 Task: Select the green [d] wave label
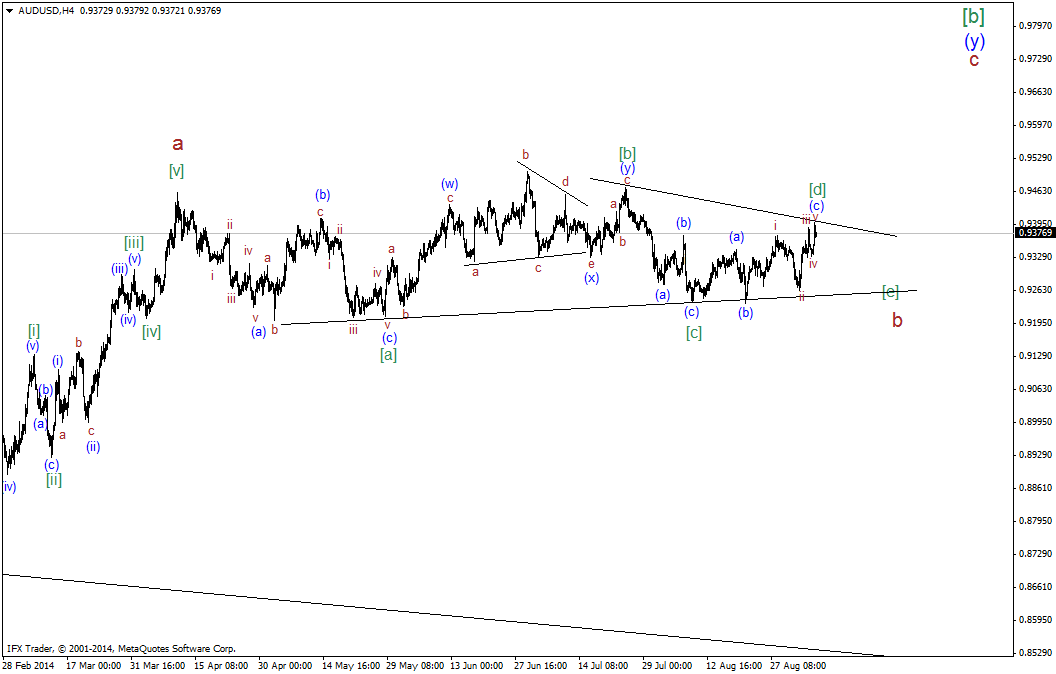(817, 189)
